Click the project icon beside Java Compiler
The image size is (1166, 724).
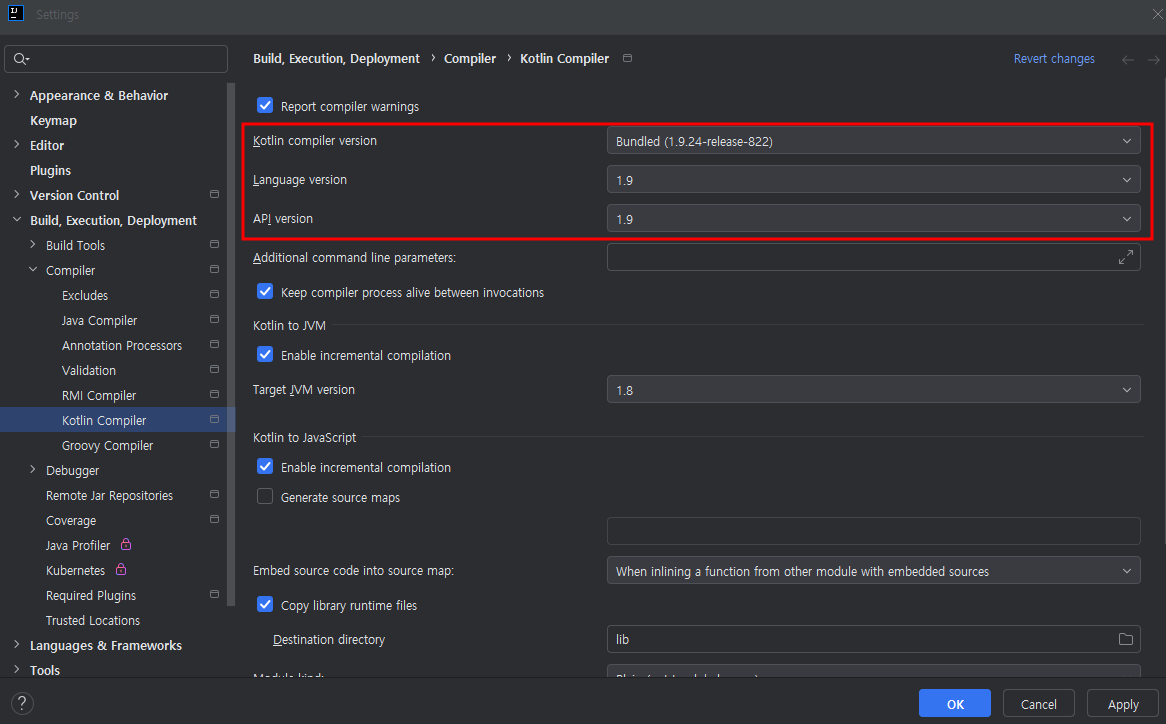[214, 319]
